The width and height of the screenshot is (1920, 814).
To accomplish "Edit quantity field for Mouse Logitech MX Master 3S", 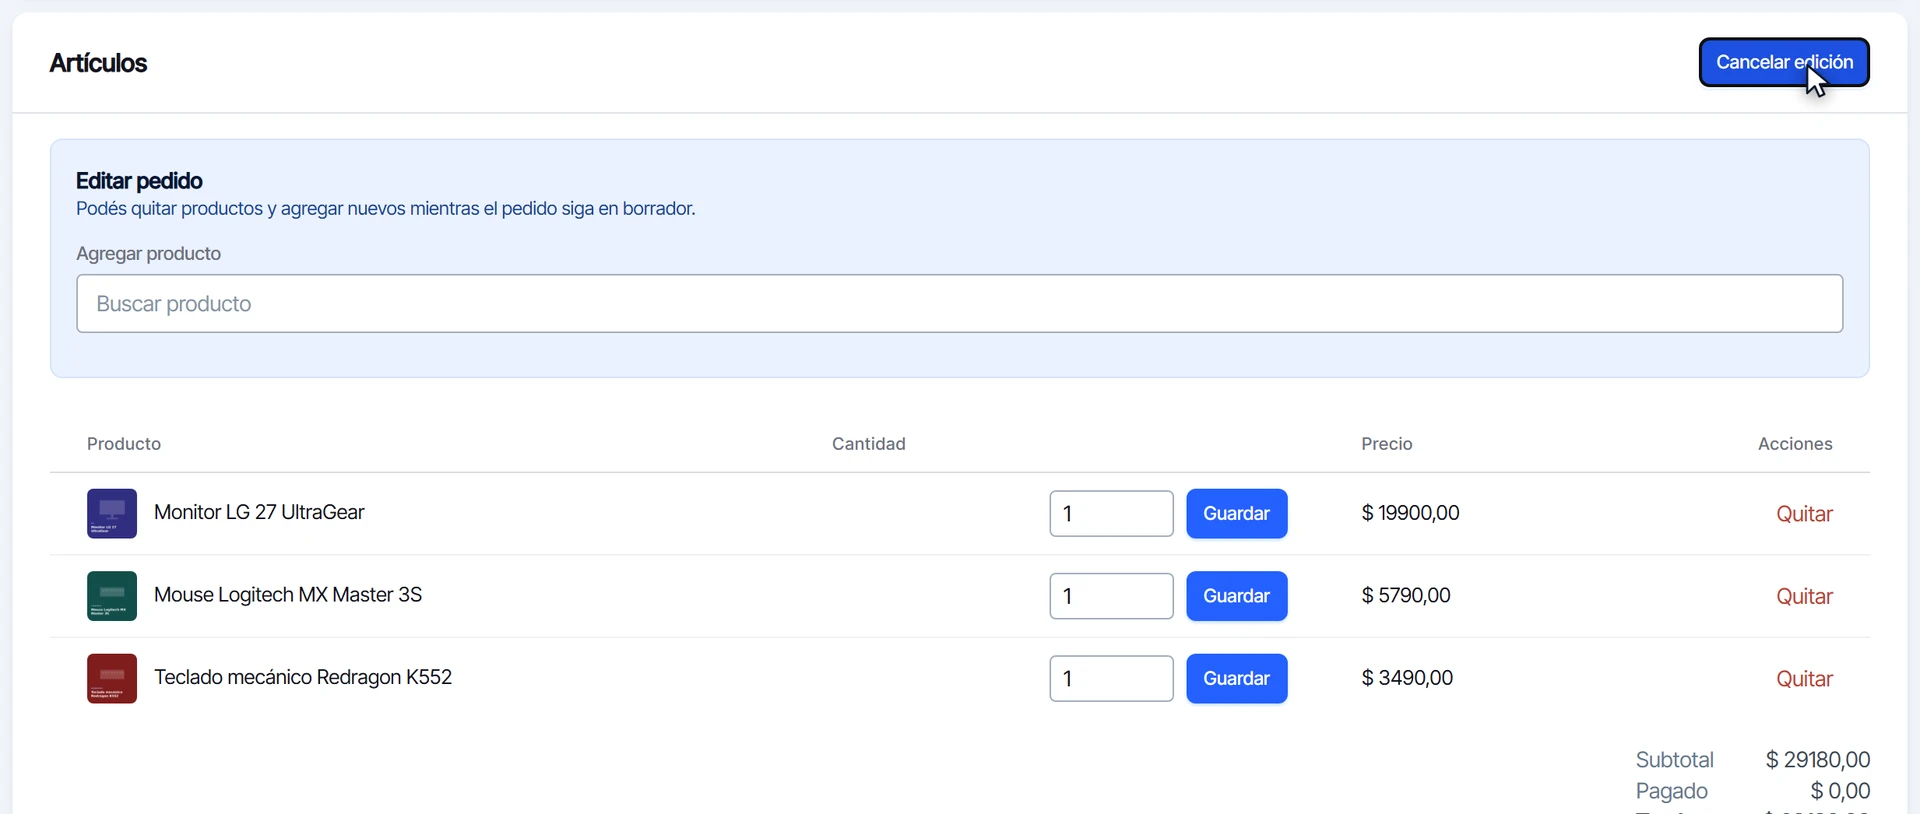I will pyautogui.click(x=1111, y=596).
